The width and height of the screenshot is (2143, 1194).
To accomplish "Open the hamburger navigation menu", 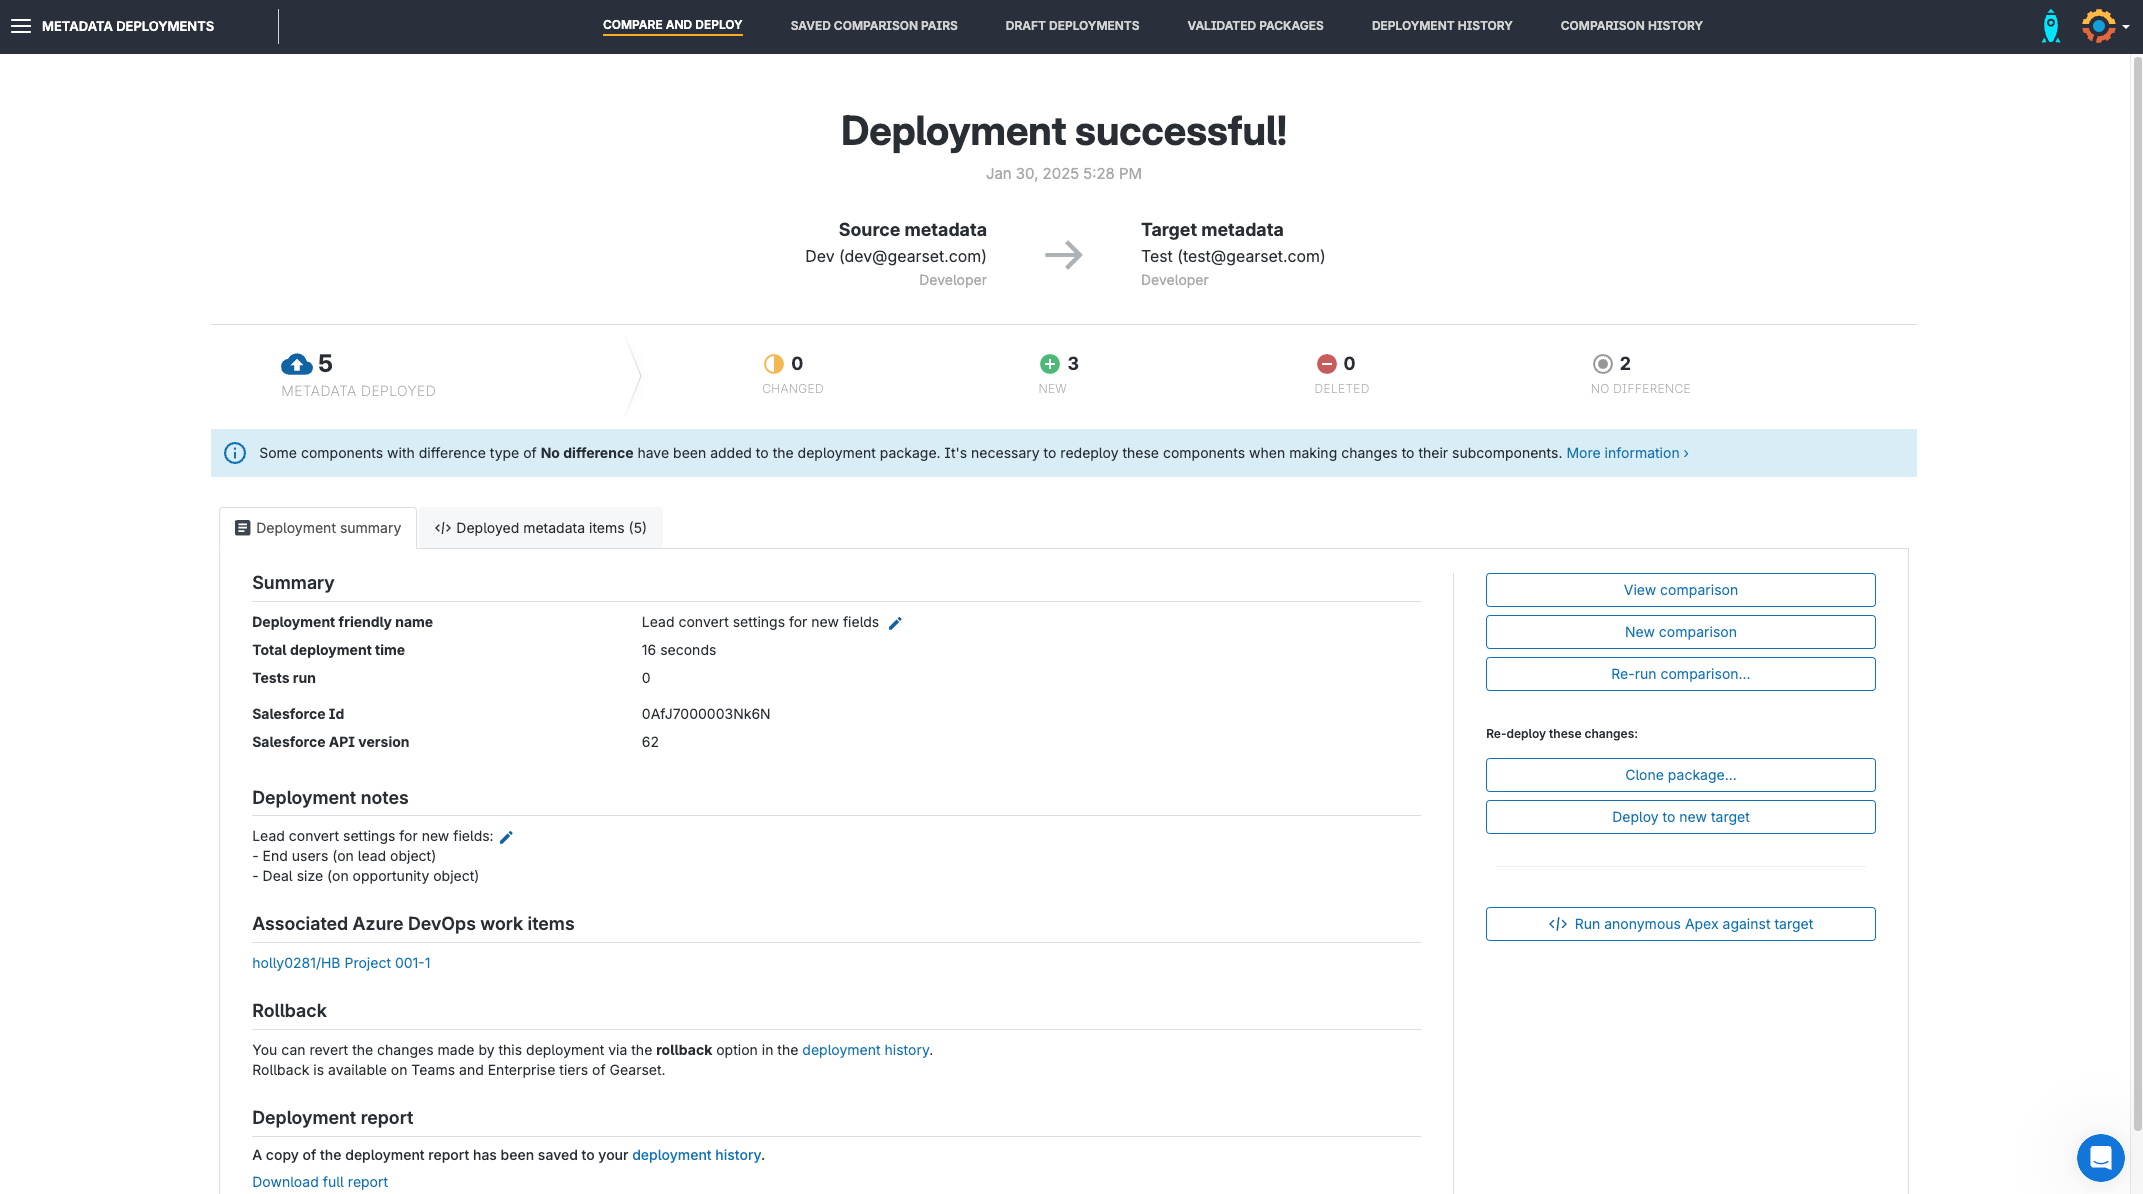I will (21, 26).
